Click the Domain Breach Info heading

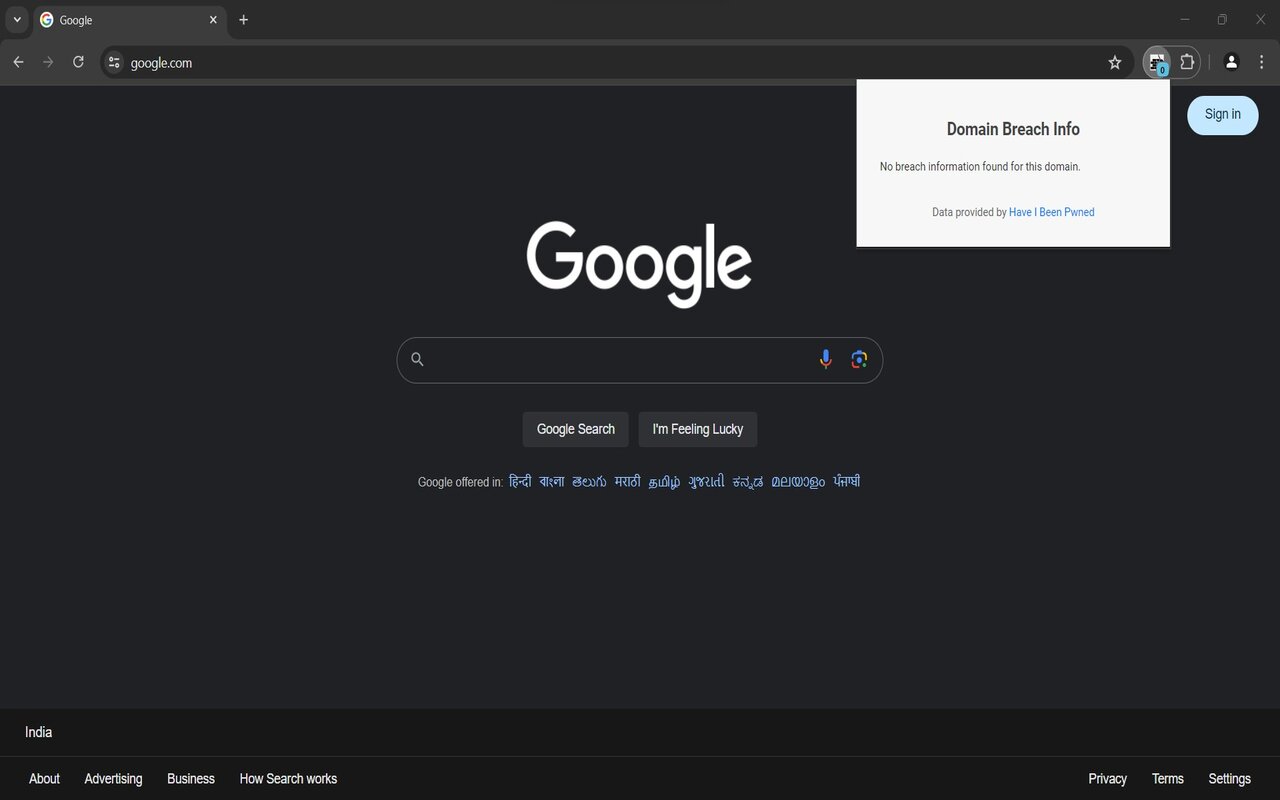tap(1013, 129)
